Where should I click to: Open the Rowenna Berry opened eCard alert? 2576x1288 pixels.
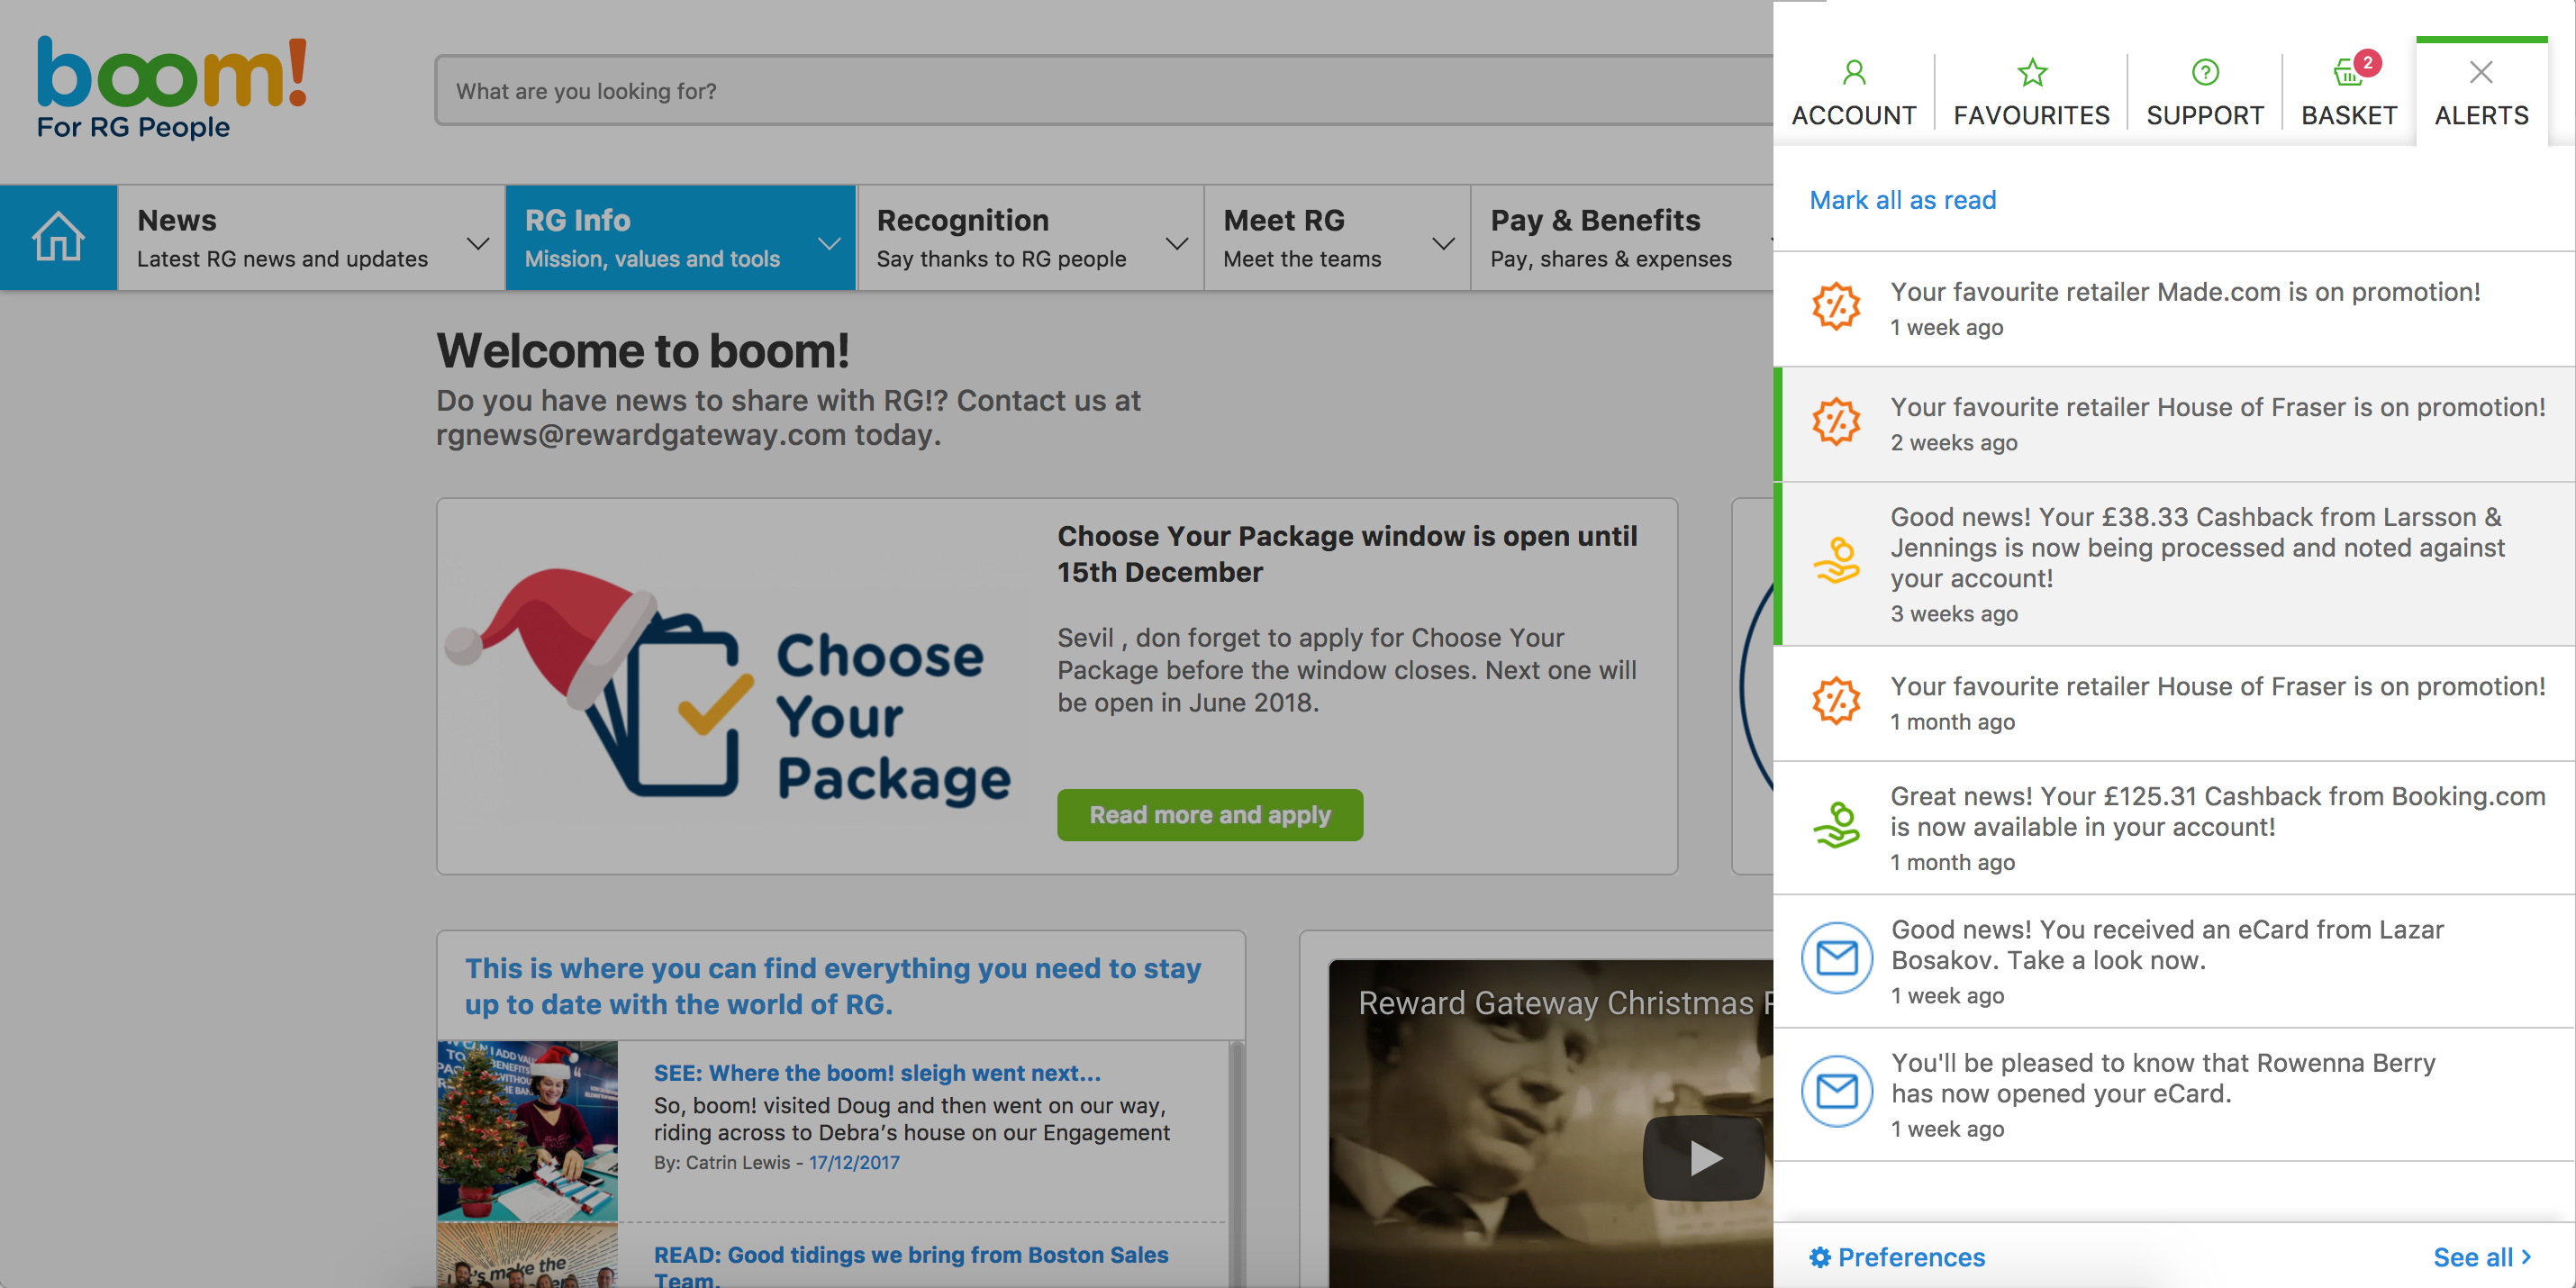point(2163,1077)
